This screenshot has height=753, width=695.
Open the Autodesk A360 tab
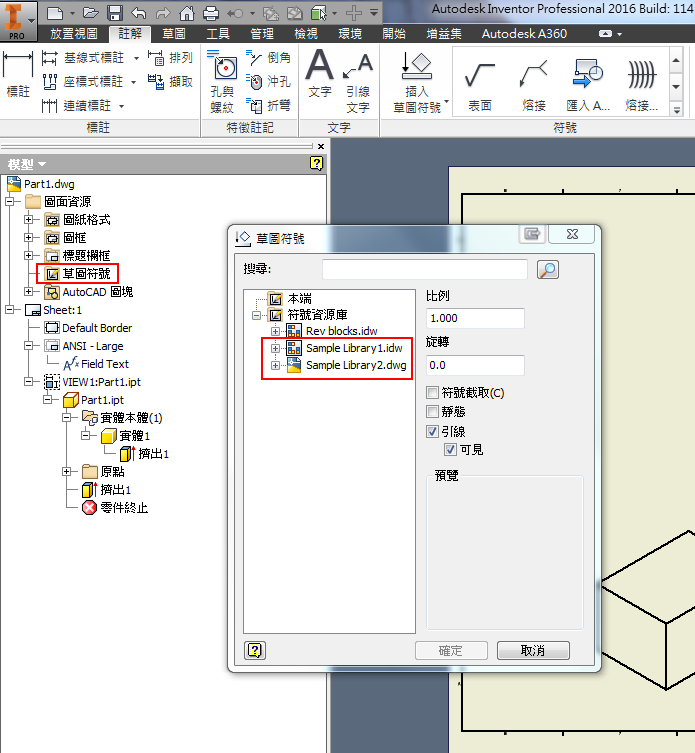[524, 34]
